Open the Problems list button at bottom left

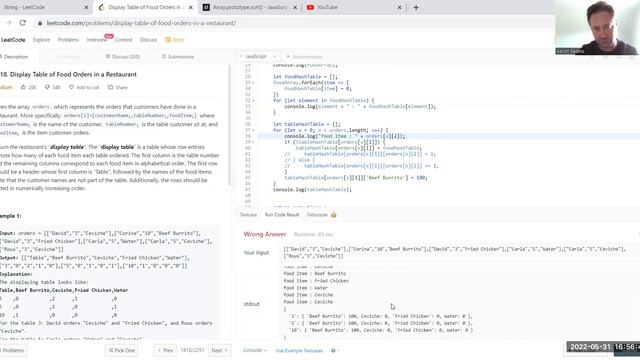pyautogui.click(x=13, y=351)
